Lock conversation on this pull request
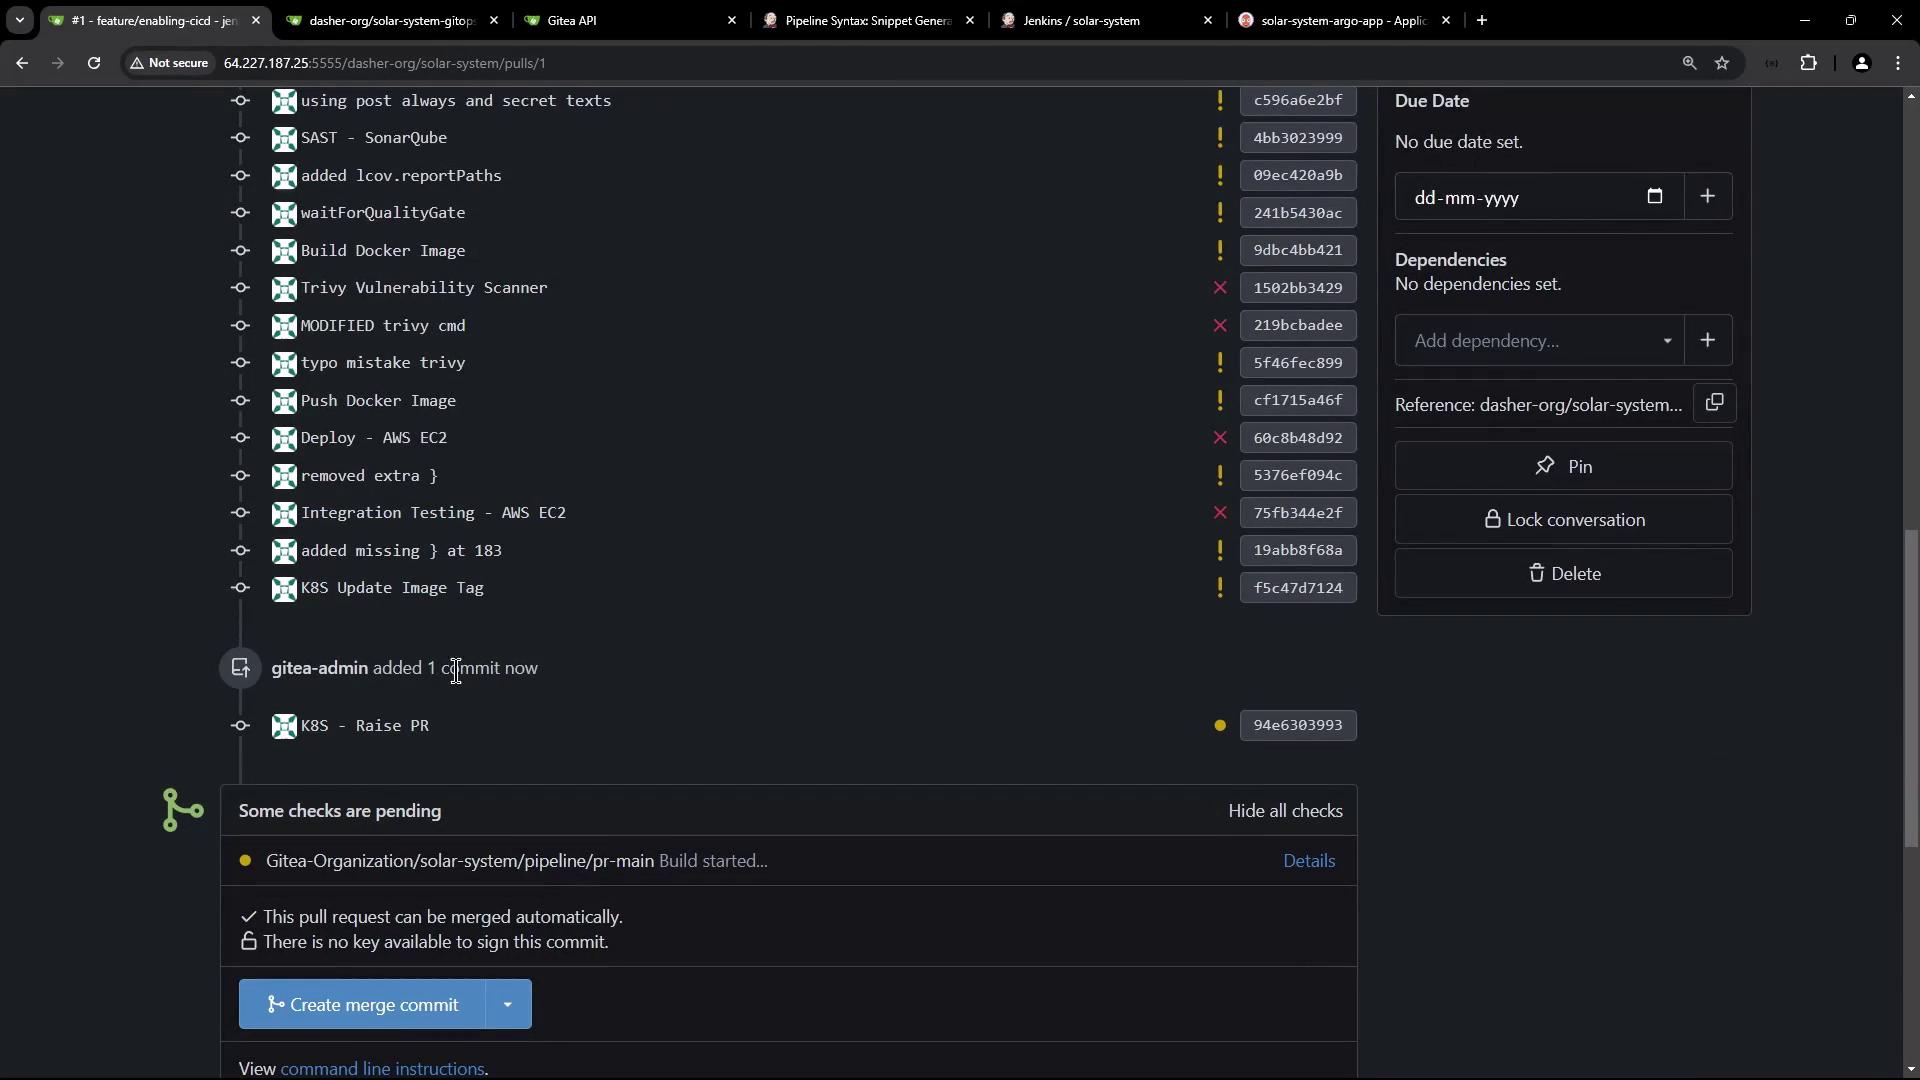Viewport: 1920px width, 1080px height. pos(1563,520)
